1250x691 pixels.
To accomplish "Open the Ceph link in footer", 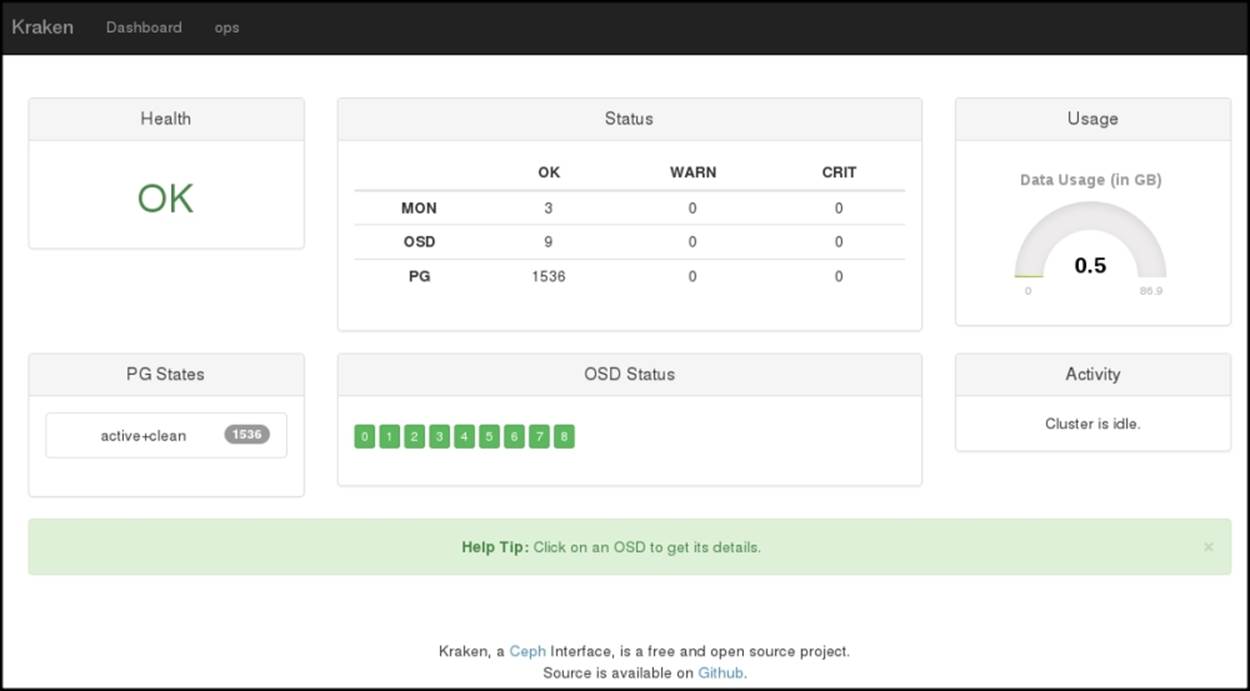I will click(527, 651).
